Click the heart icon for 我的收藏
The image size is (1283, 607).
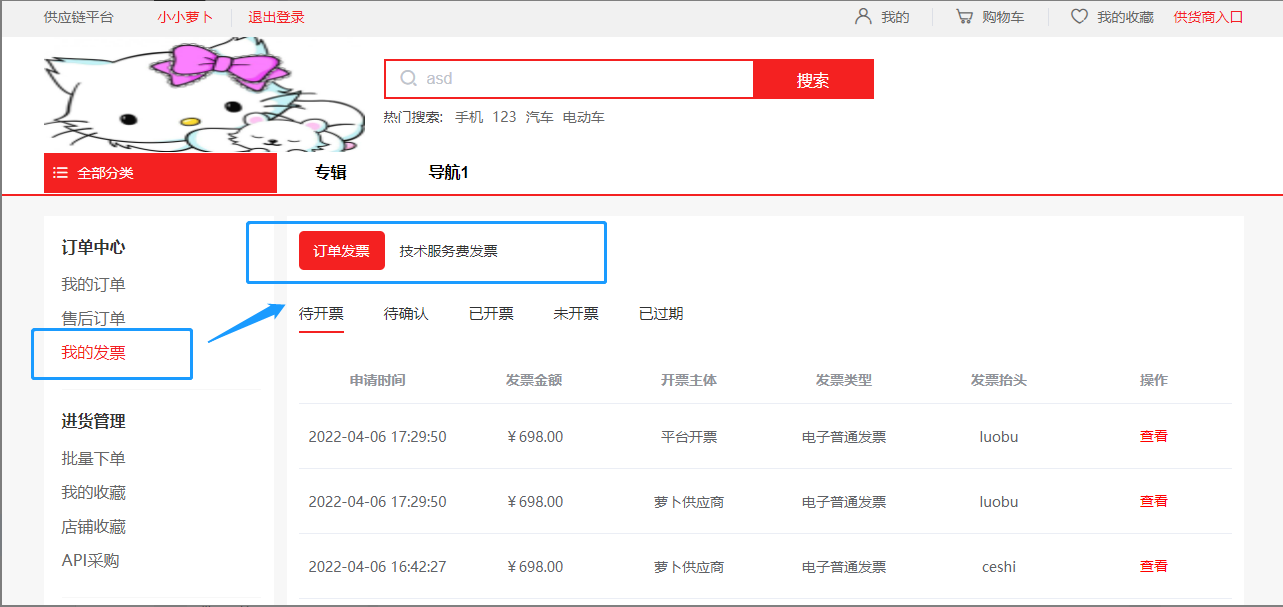(x=1079, y=17)
